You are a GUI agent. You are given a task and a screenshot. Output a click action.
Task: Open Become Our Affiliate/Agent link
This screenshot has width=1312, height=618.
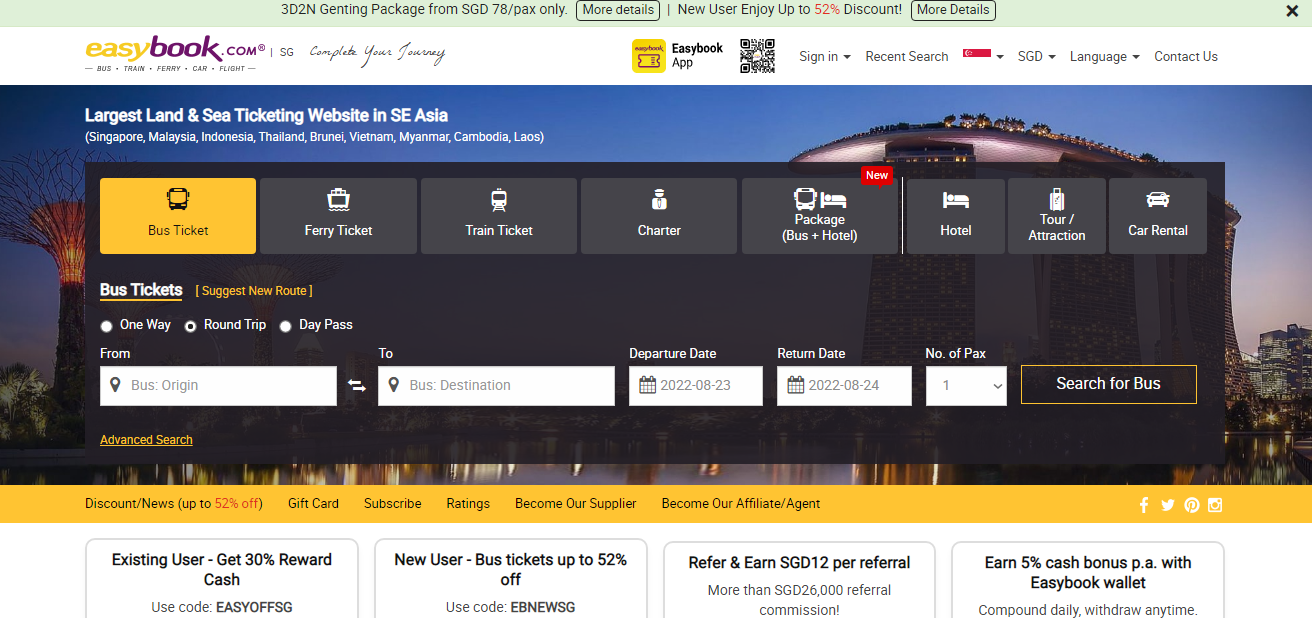coord(741,504)
